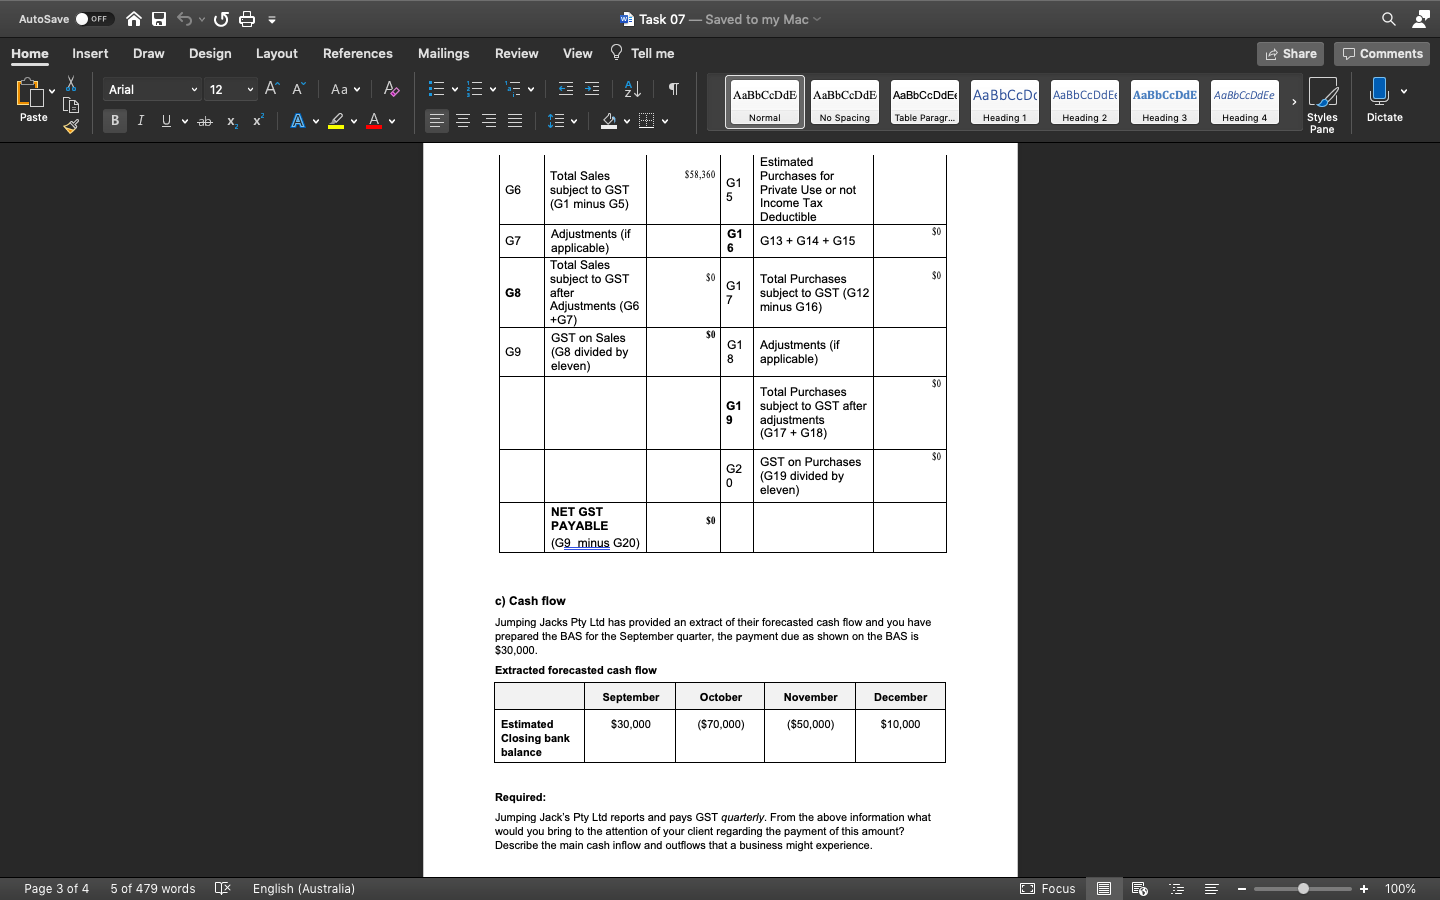Toggle bold formatting
The height and width of the screenshot is (900, 1440).
pyautogui.click(x=114, y=120)
